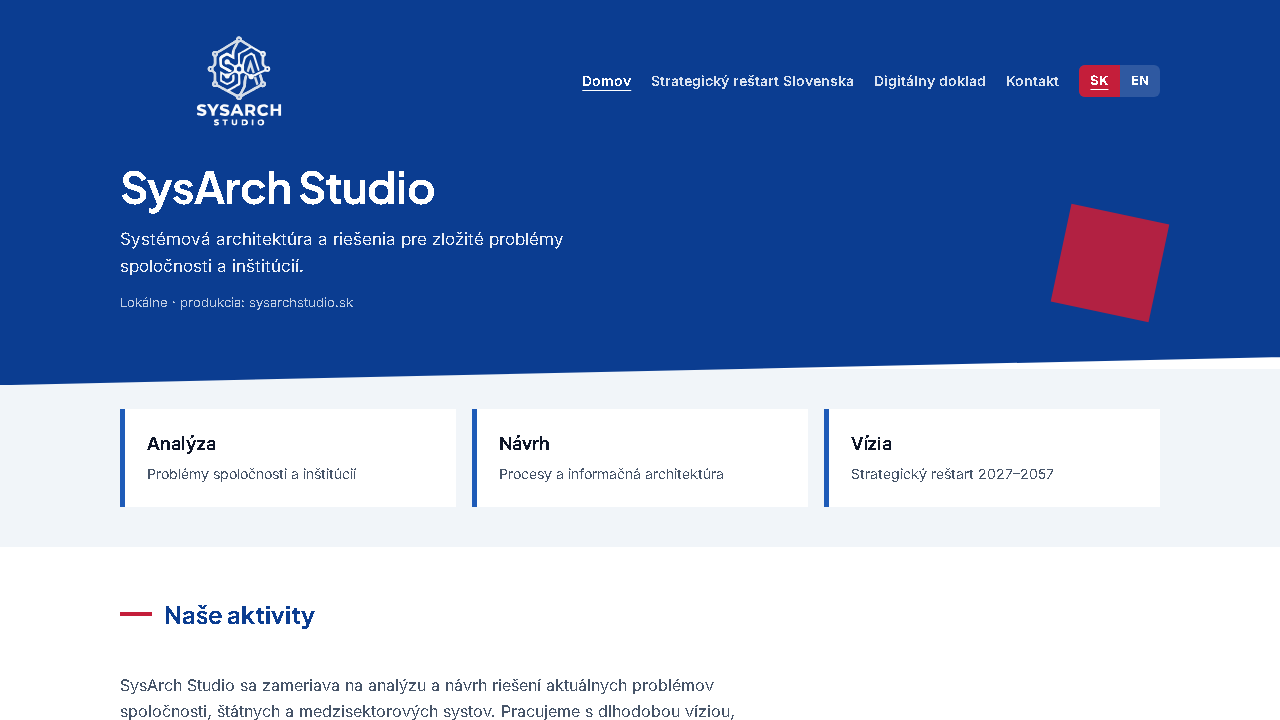This screenshot has width=1280, height=720.
Task: Open Digitálny doklad in navigation
Action: click(930, 81)
